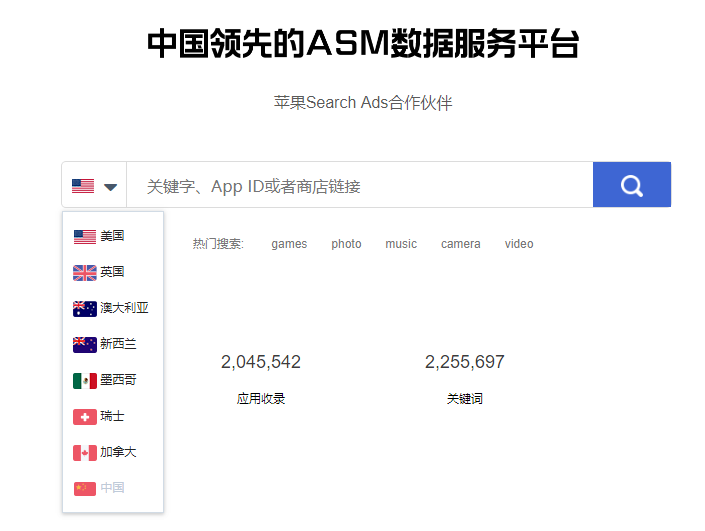
Task: Click the New Zealand flag icon
Action: point(85,344)
